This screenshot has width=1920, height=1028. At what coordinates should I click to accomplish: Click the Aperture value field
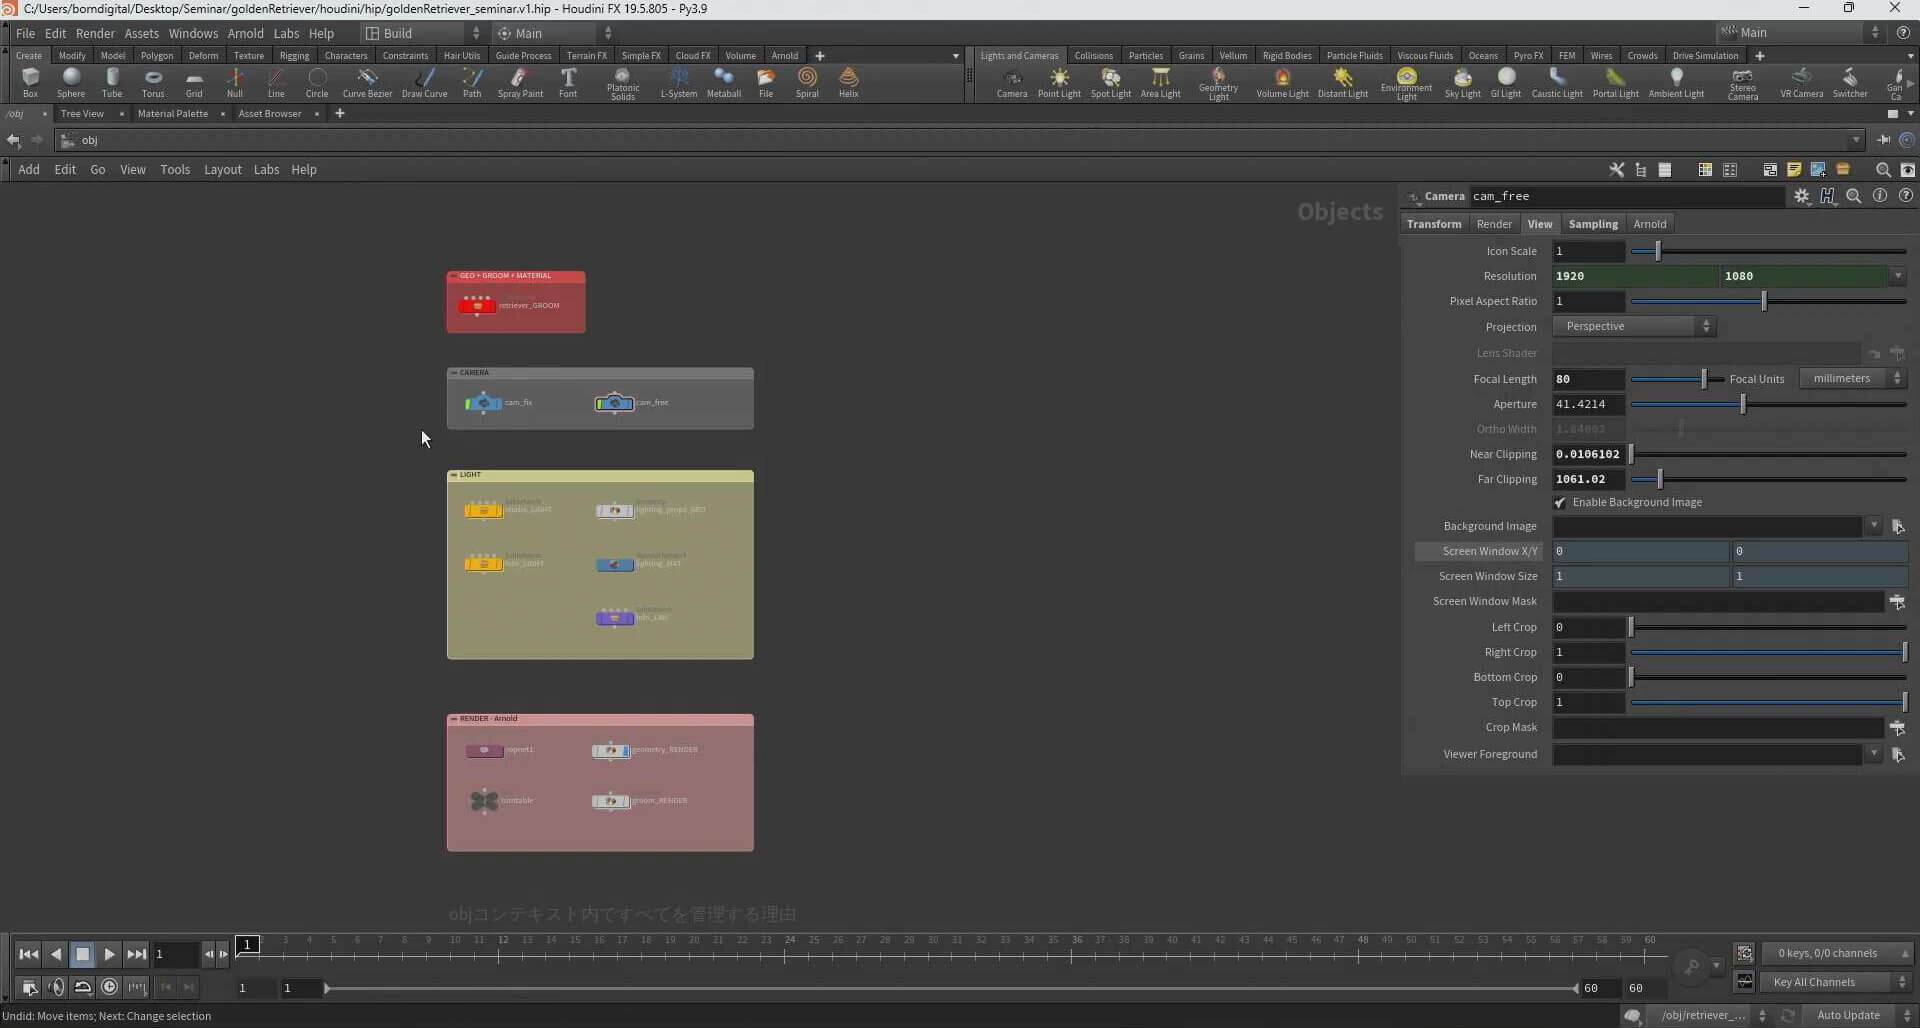pyautogui.click(x=1588, y=404)
